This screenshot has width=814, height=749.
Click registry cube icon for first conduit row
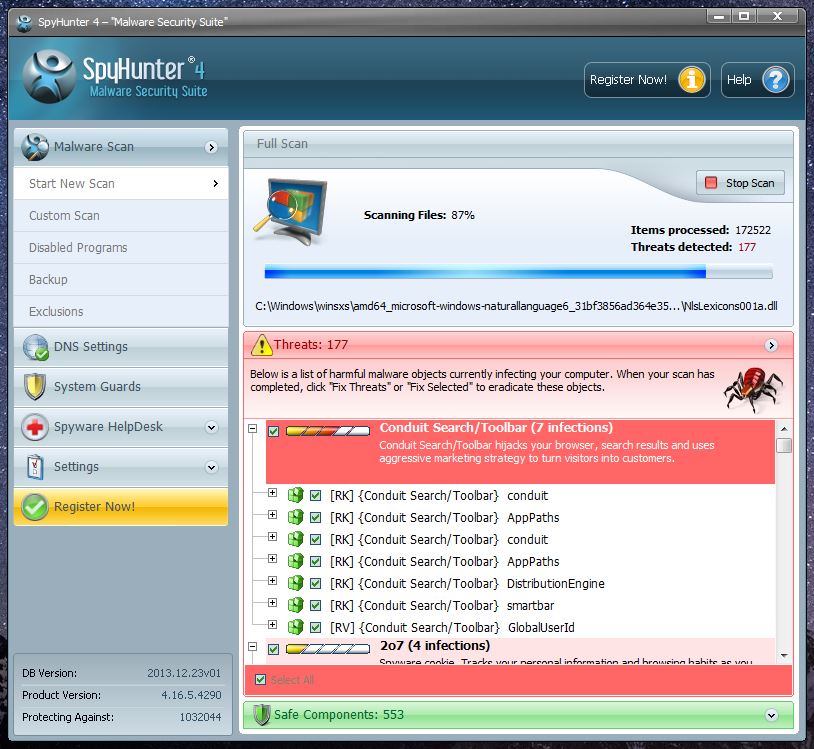295,495
